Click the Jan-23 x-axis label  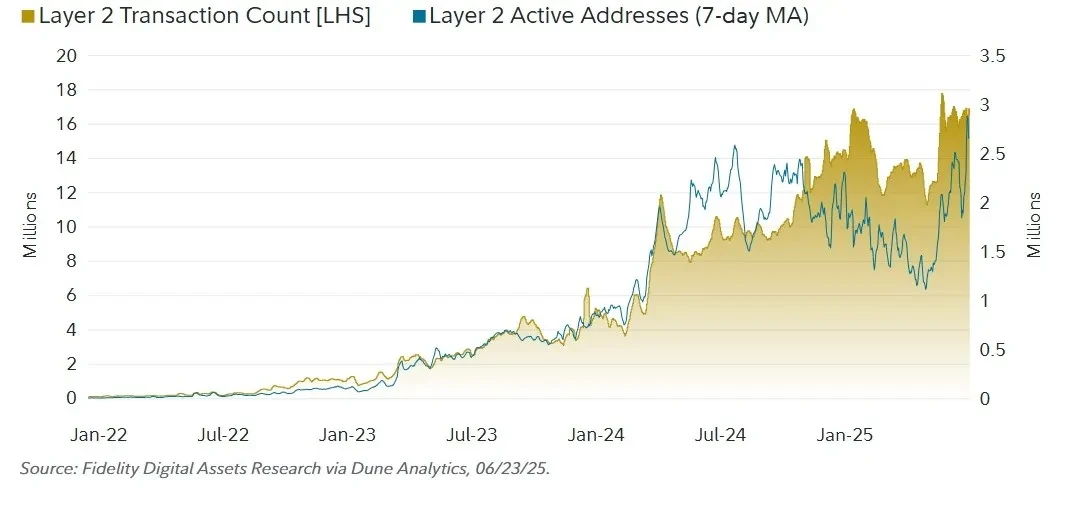point(348,435)
